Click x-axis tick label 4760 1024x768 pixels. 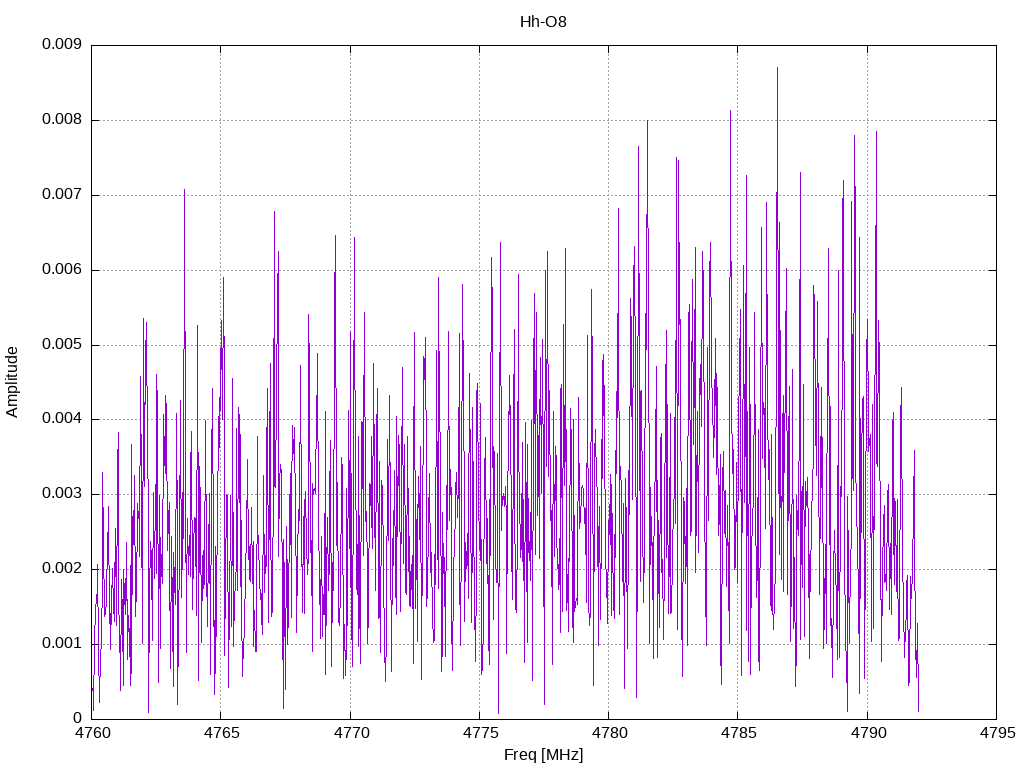(92, 733)
